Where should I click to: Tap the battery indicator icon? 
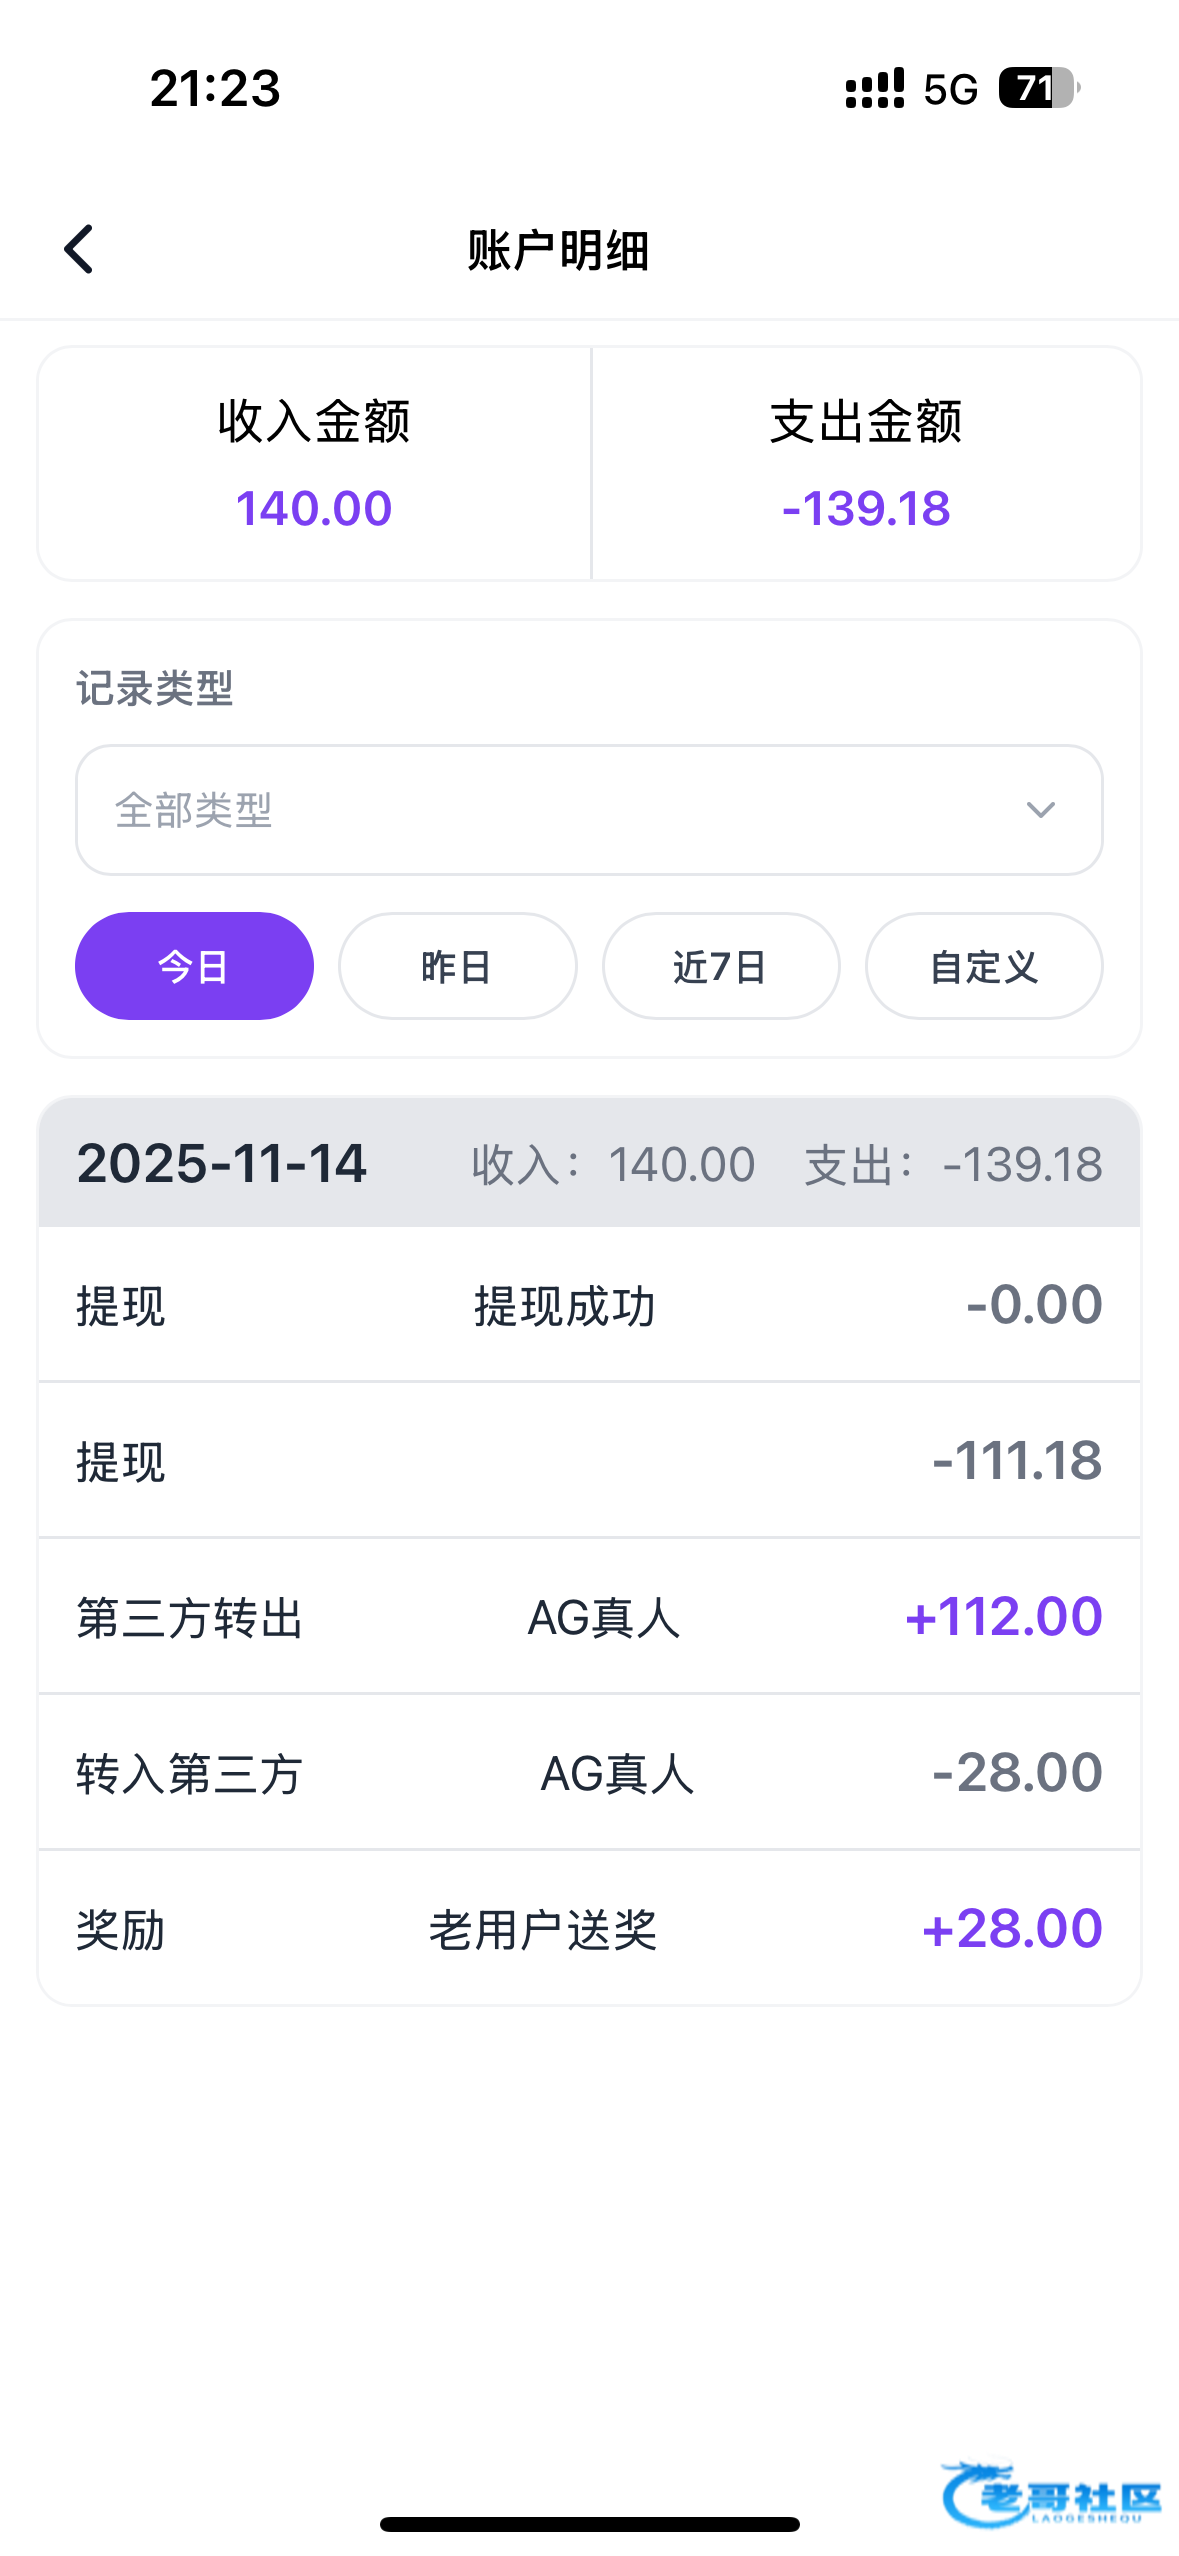[x=1038, y=88]
